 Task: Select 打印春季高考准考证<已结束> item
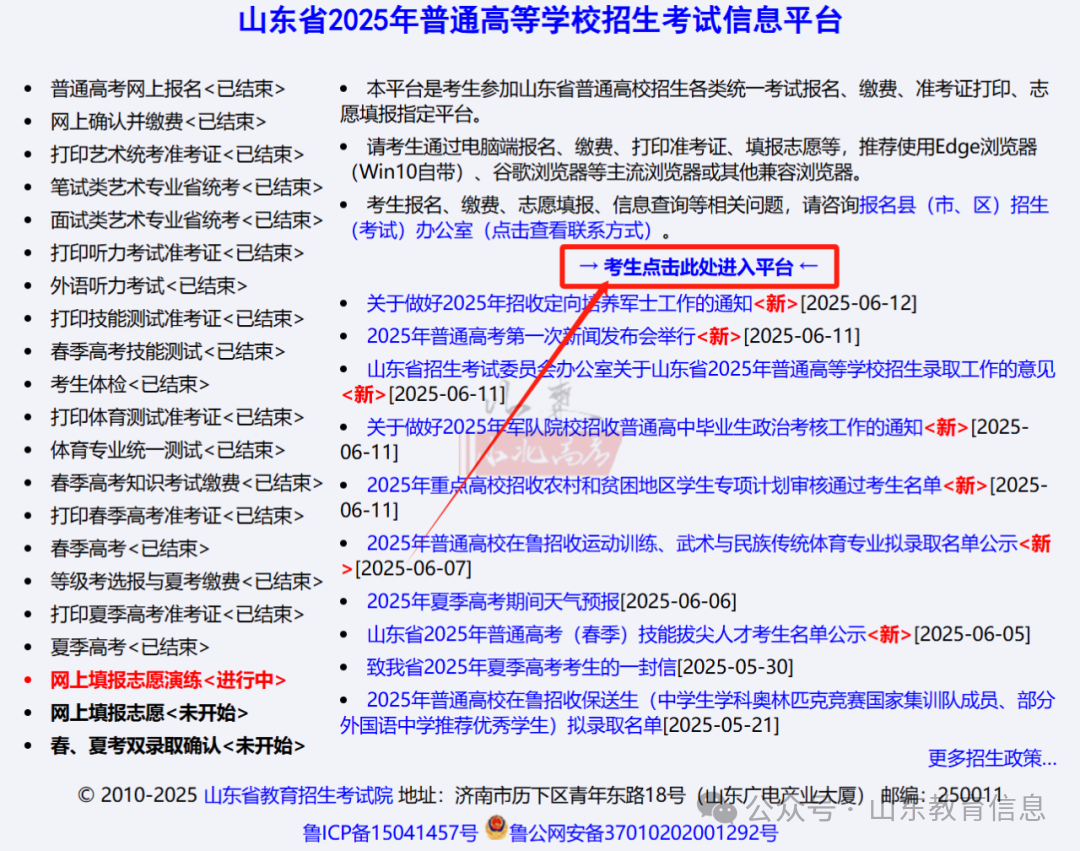177,516
